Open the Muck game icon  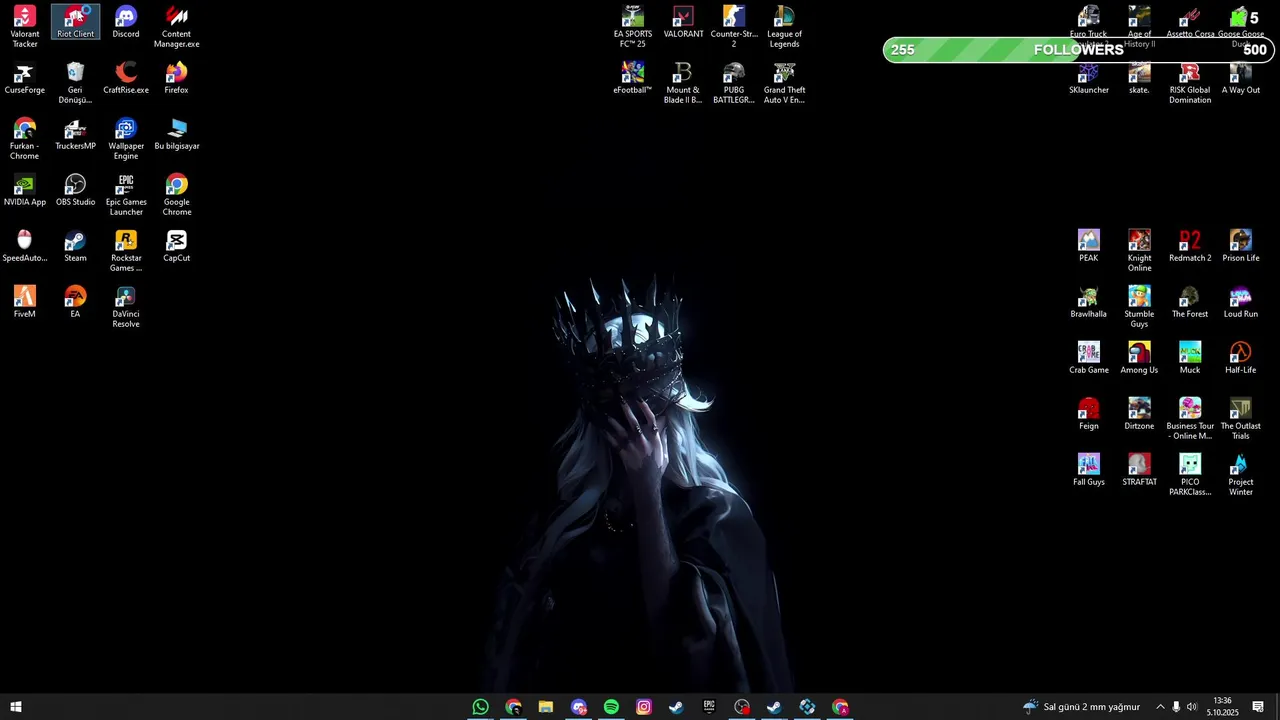tap(1190, 358)
